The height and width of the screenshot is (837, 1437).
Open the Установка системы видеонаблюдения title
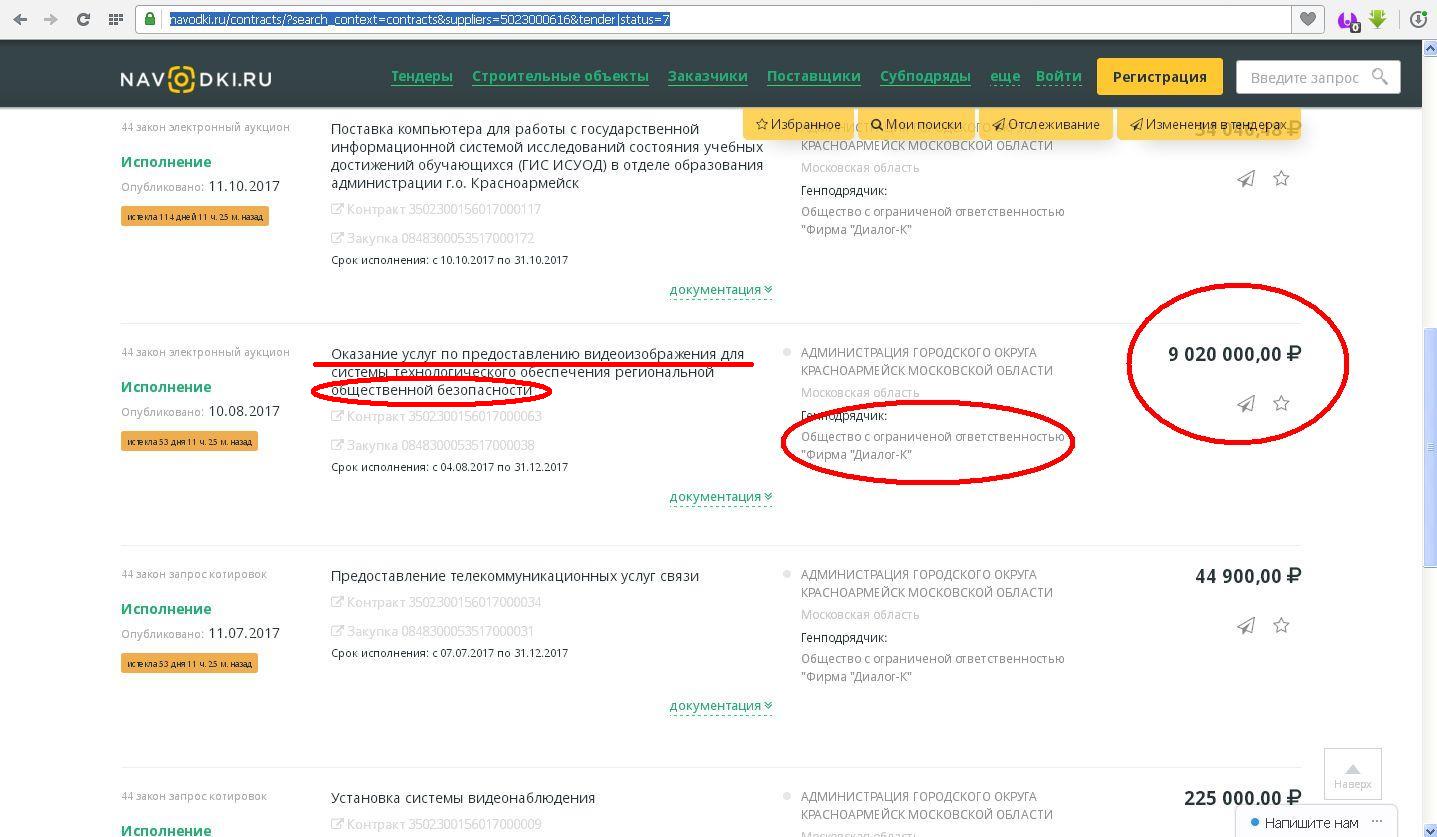pyautogui.click(x=463, y=798)
